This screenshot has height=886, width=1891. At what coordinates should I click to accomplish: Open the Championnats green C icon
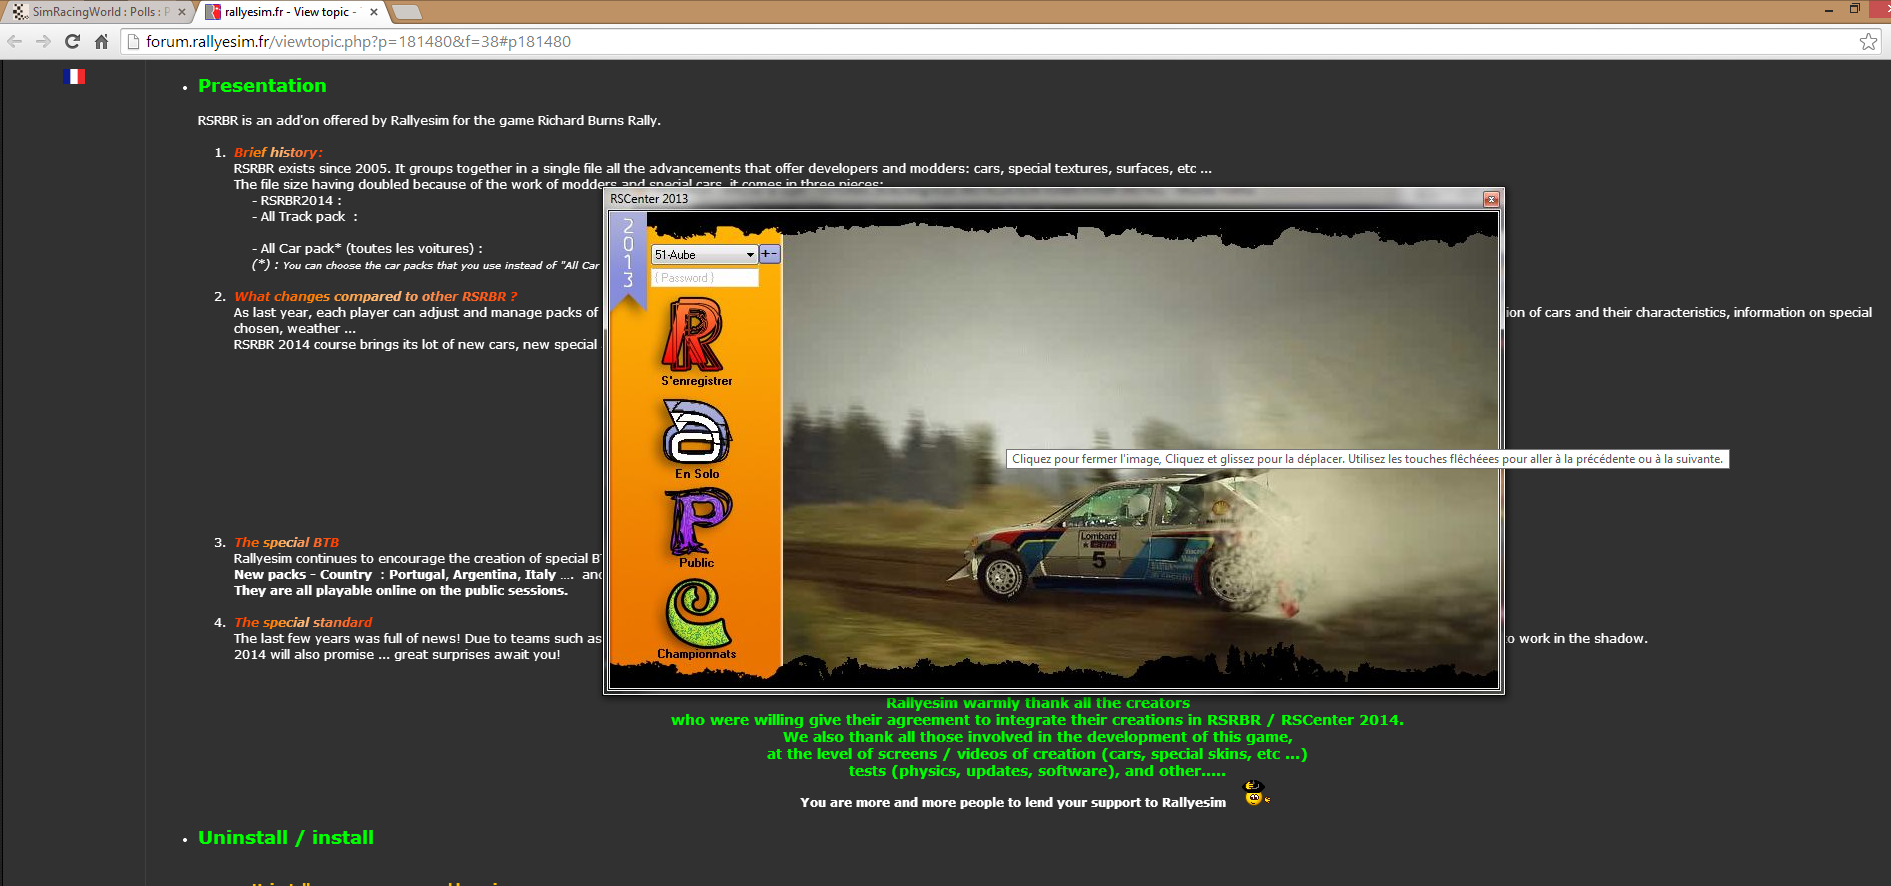[x=697, y=613]
